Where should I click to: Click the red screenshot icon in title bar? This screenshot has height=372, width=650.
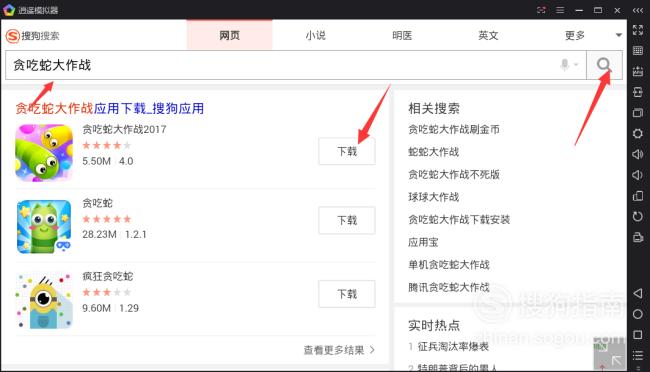coord(541,10)
